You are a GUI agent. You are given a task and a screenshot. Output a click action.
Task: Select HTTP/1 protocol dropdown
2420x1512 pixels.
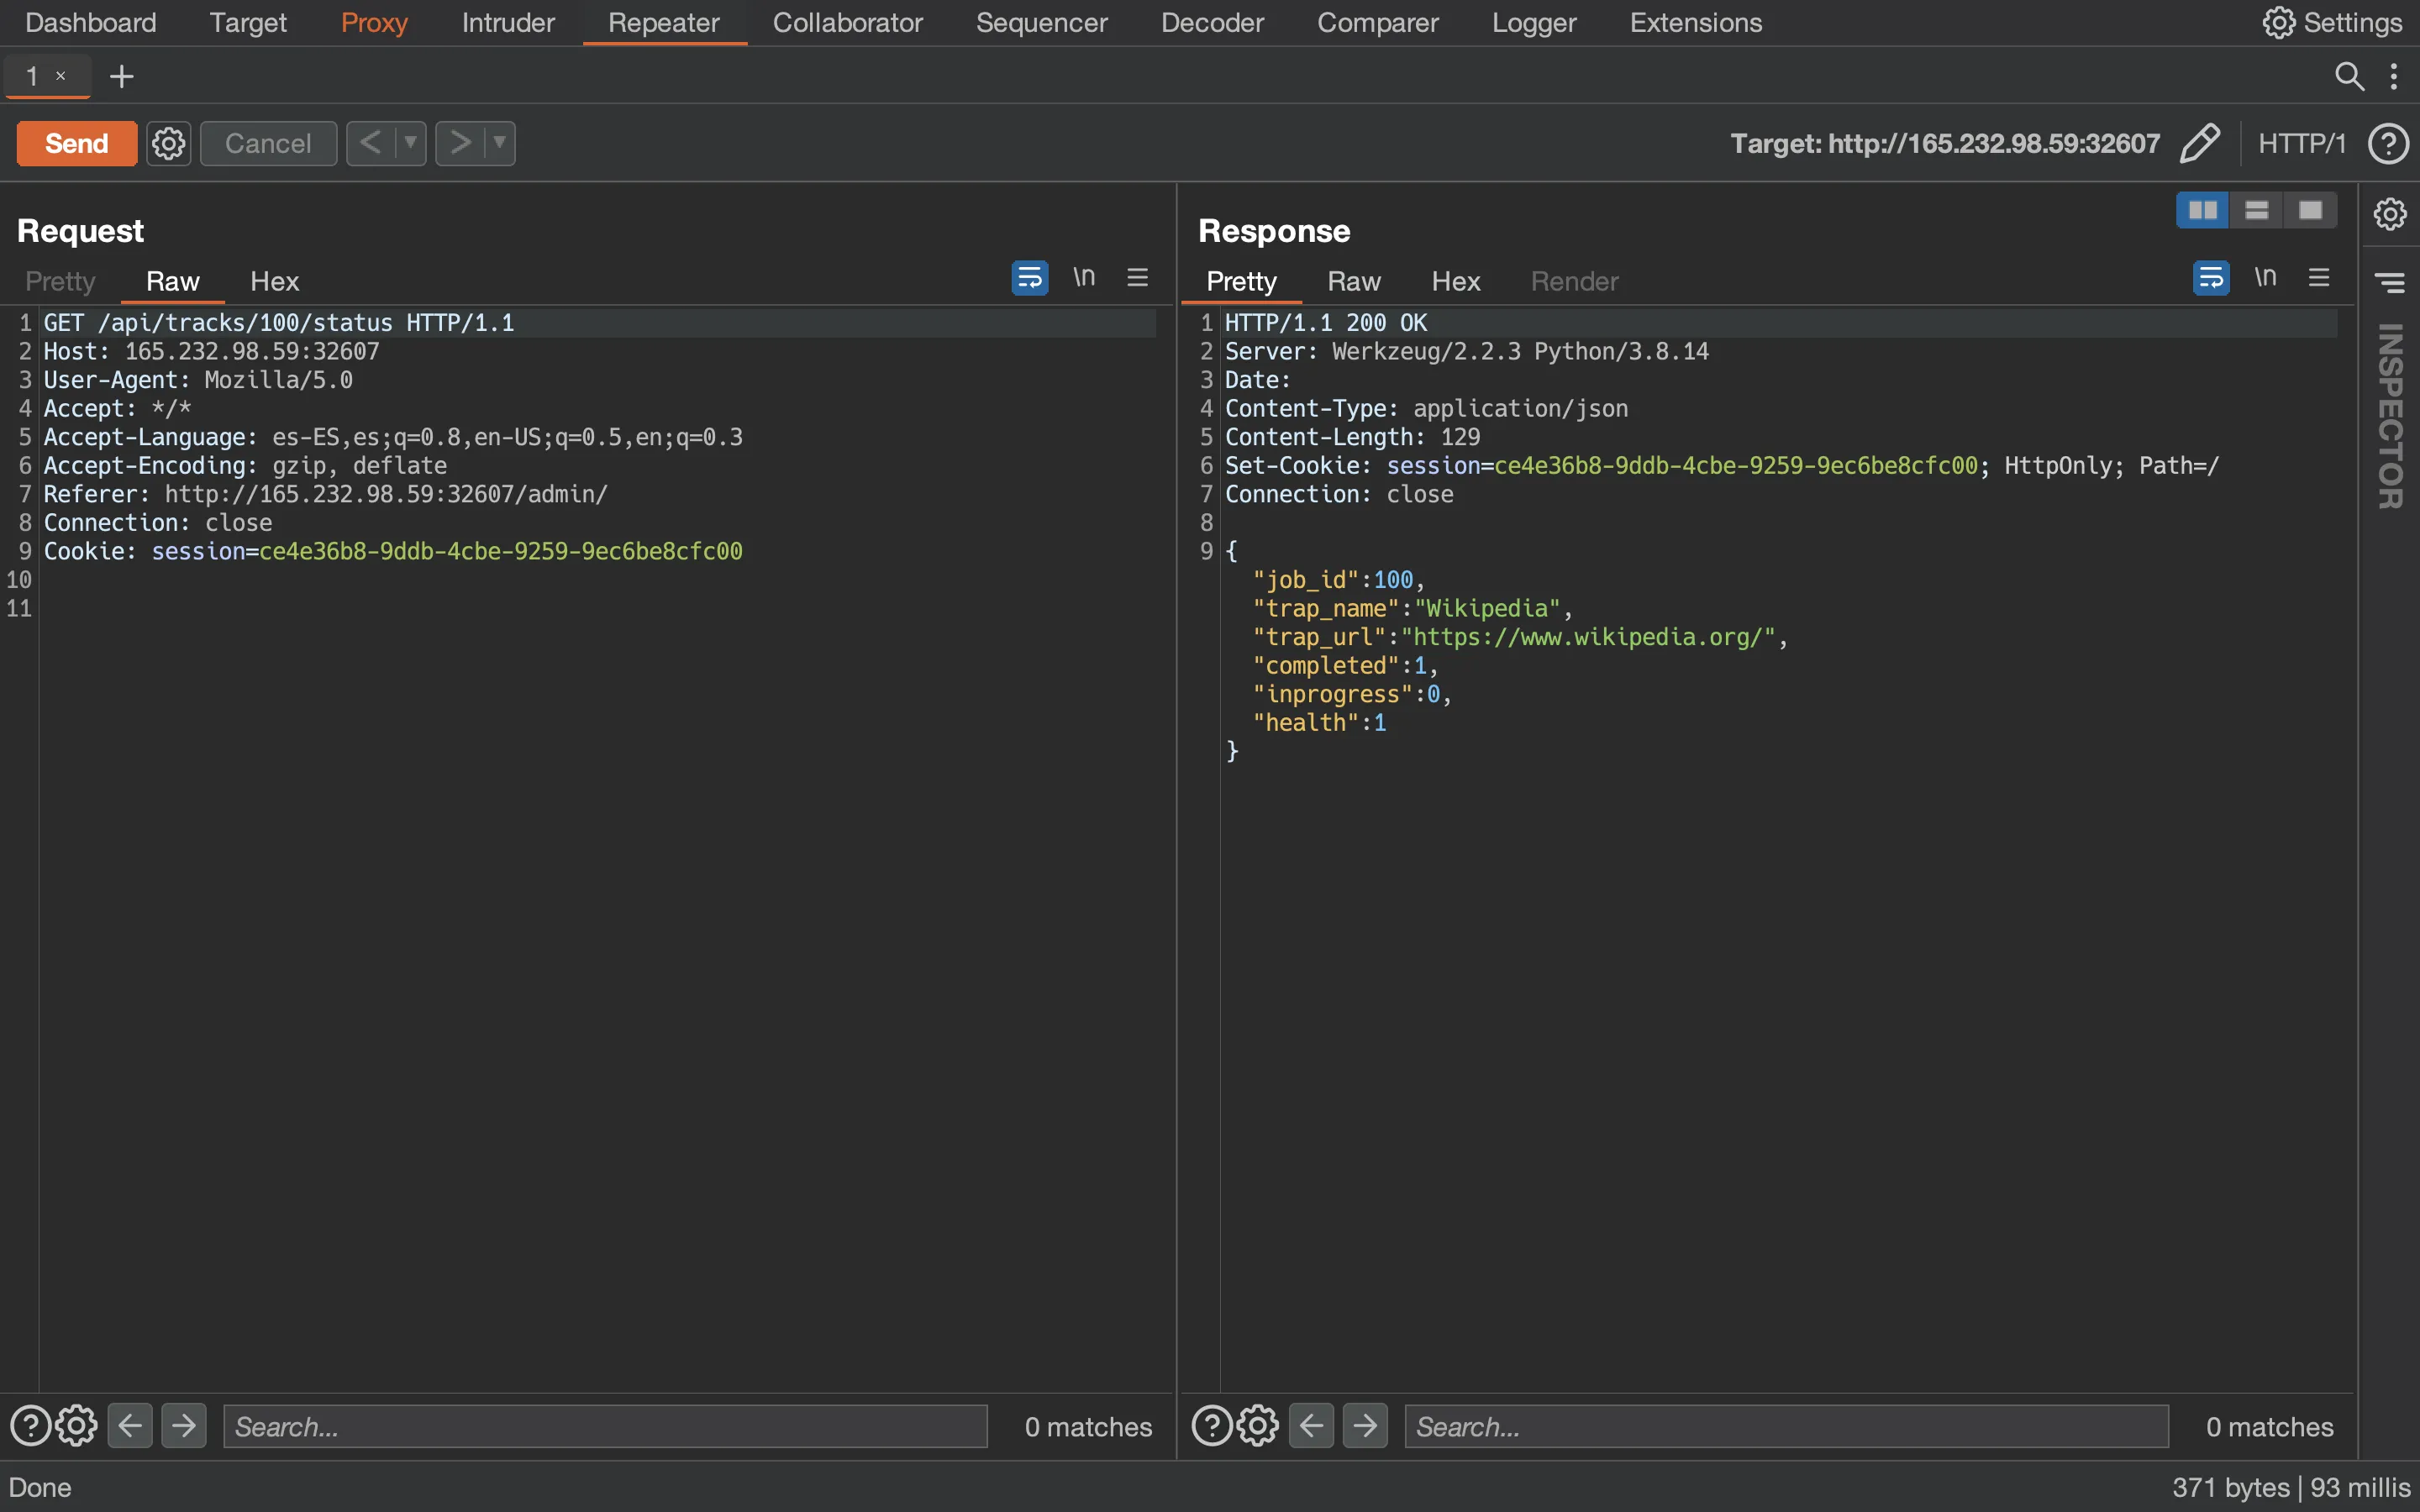tap(2302, 141)
